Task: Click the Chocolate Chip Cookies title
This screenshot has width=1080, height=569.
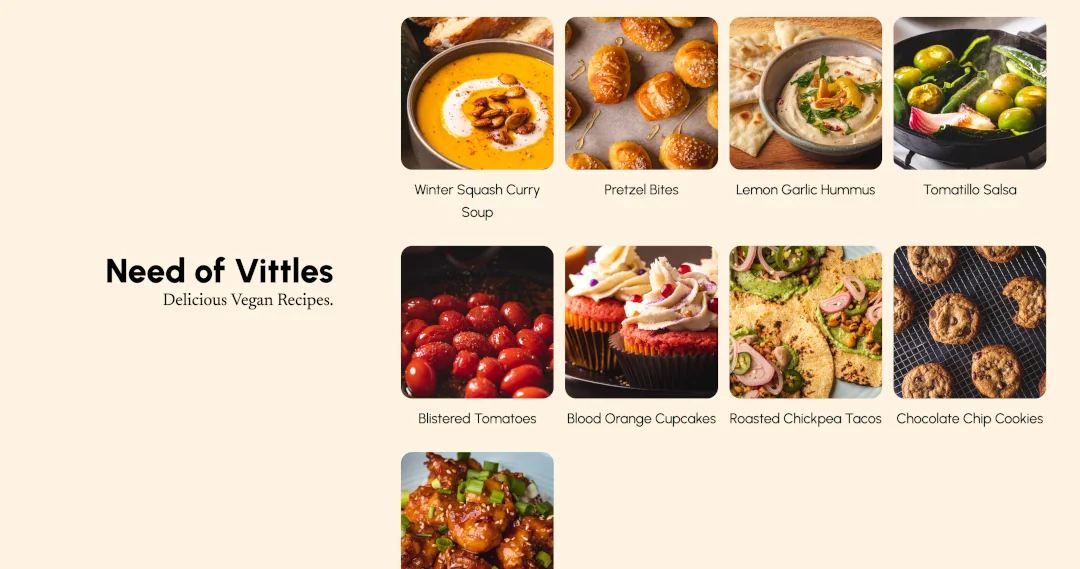Action: (x=970, y=418)
